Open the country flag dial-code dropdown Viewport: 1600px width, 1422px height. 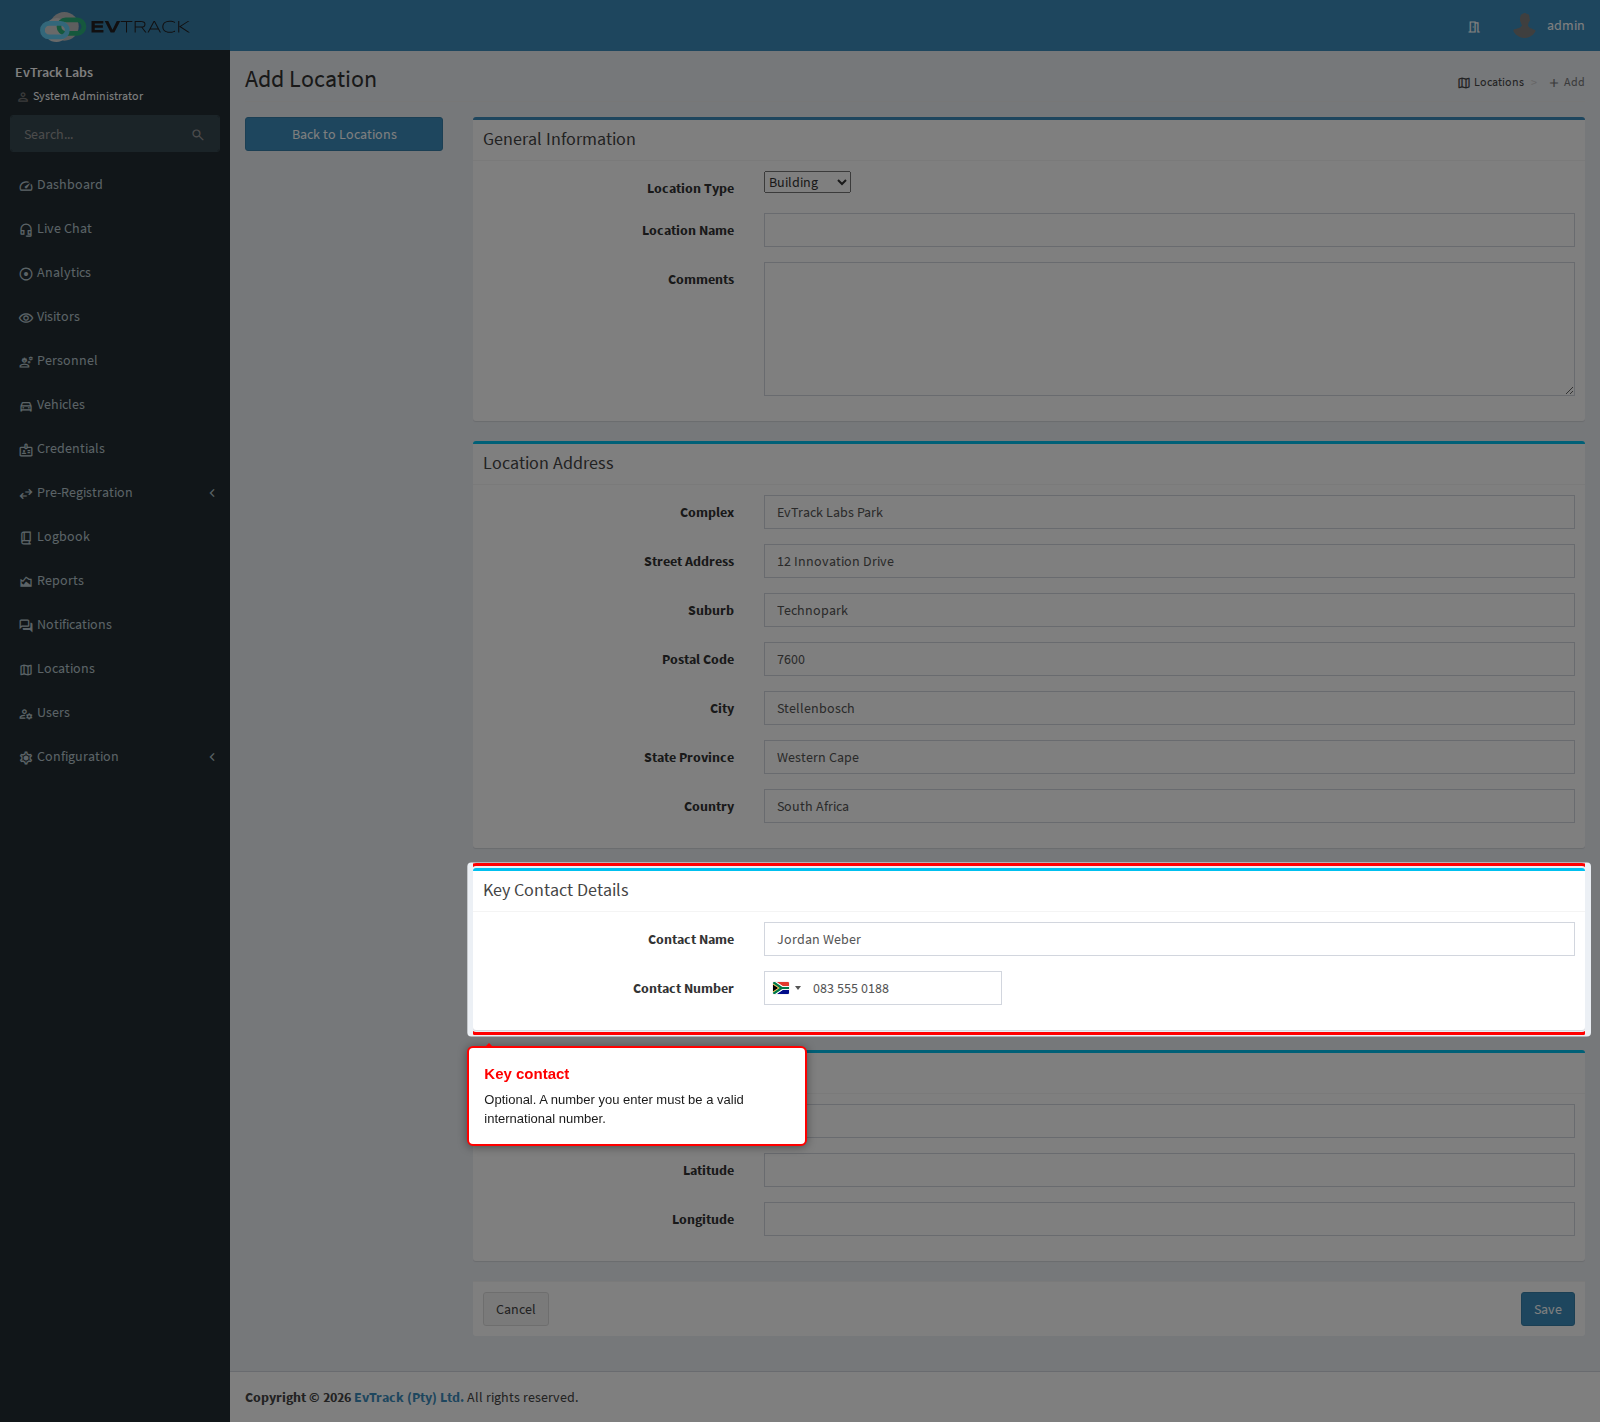tap(787, 988)
